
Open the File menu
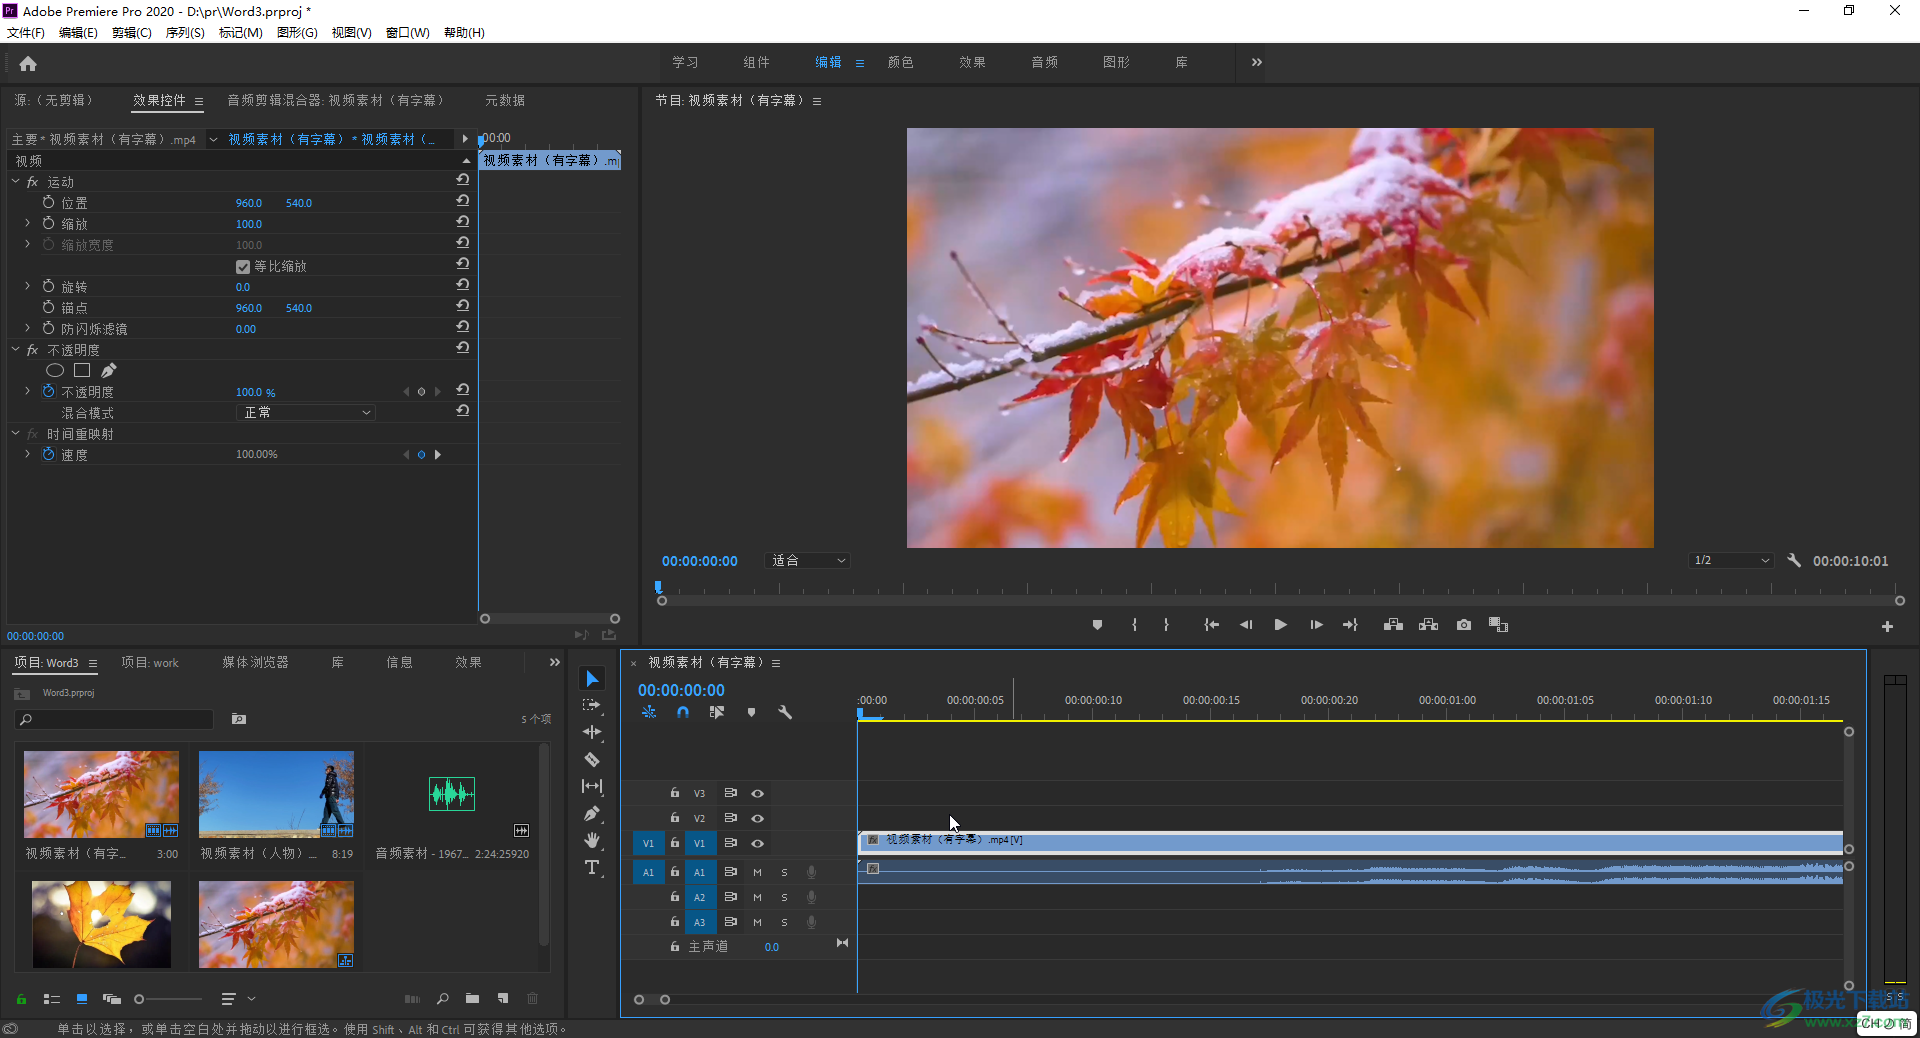[26, 33]
